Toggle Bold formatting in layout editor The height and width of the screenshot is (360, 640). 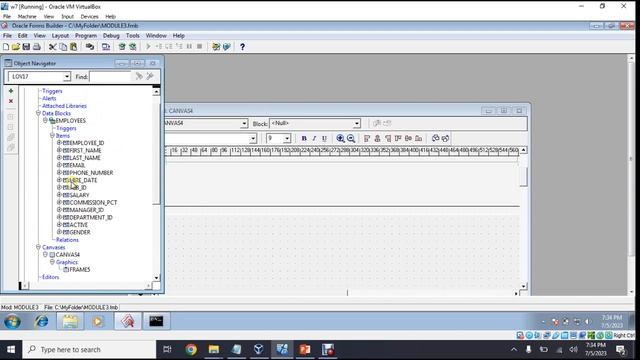(304, 138)
